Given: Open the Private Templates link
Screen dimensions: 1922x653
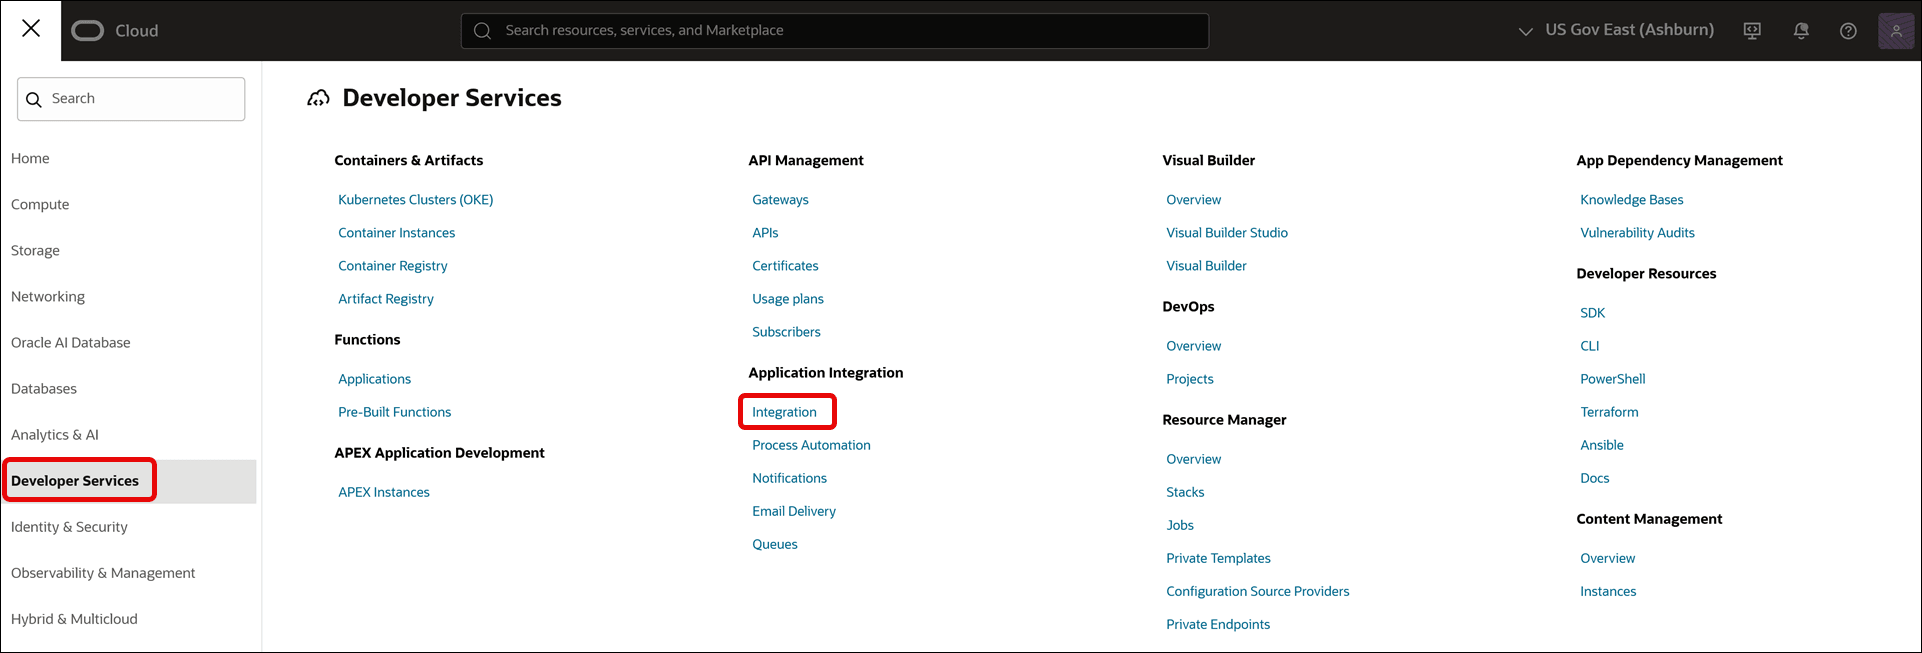Looking at the screenshot, I should point(1218,558).
